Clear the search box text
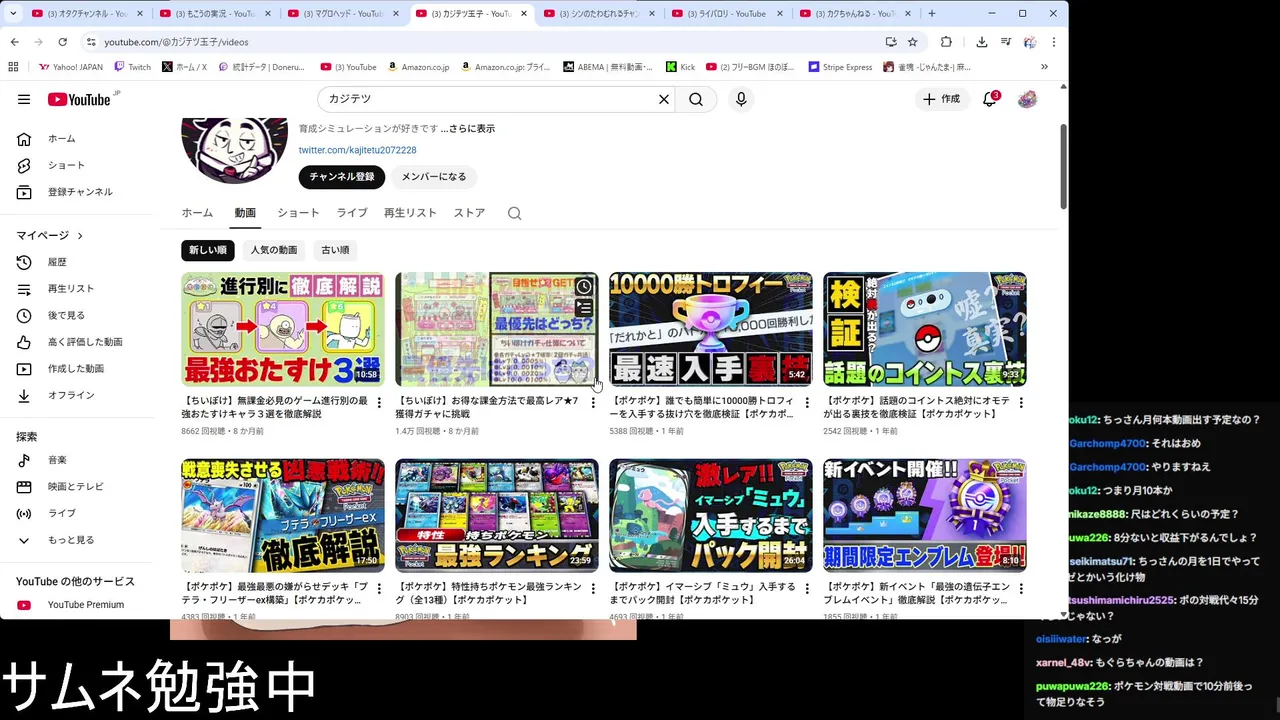The width and height of the screenshot is (1280, 720). click(663, 99)
